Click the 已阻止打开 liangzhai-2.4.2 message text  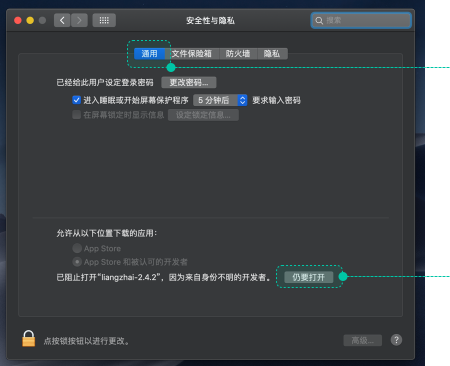(x=164, y=277)
